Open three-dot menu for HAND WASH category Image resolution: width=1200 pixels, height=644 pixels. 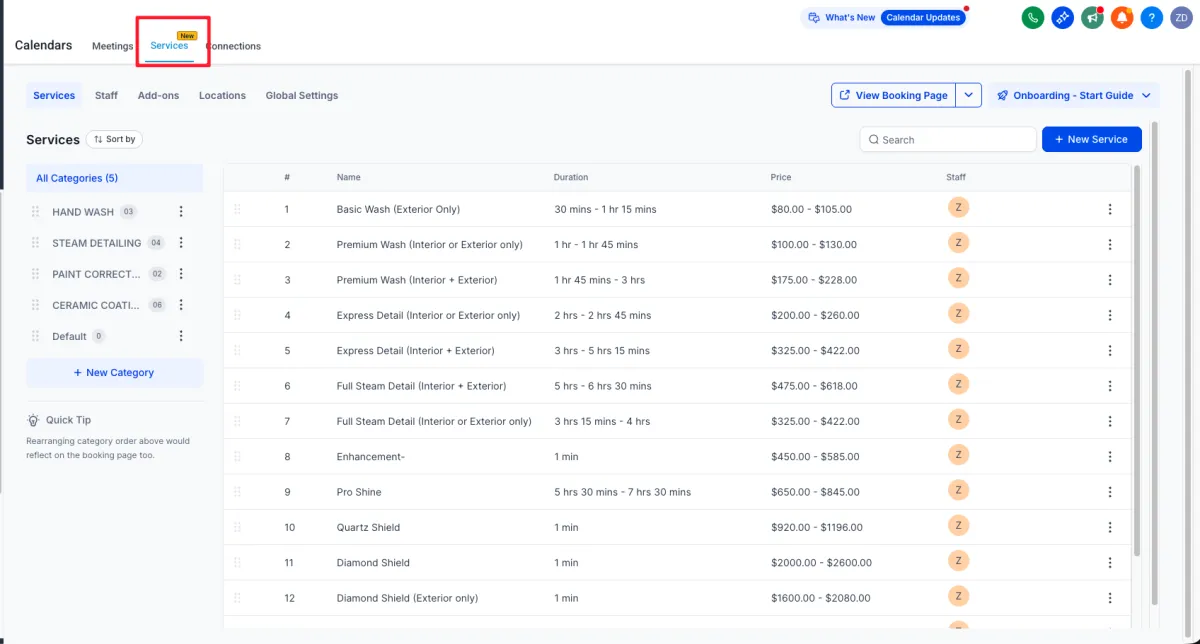click(181, 212)
